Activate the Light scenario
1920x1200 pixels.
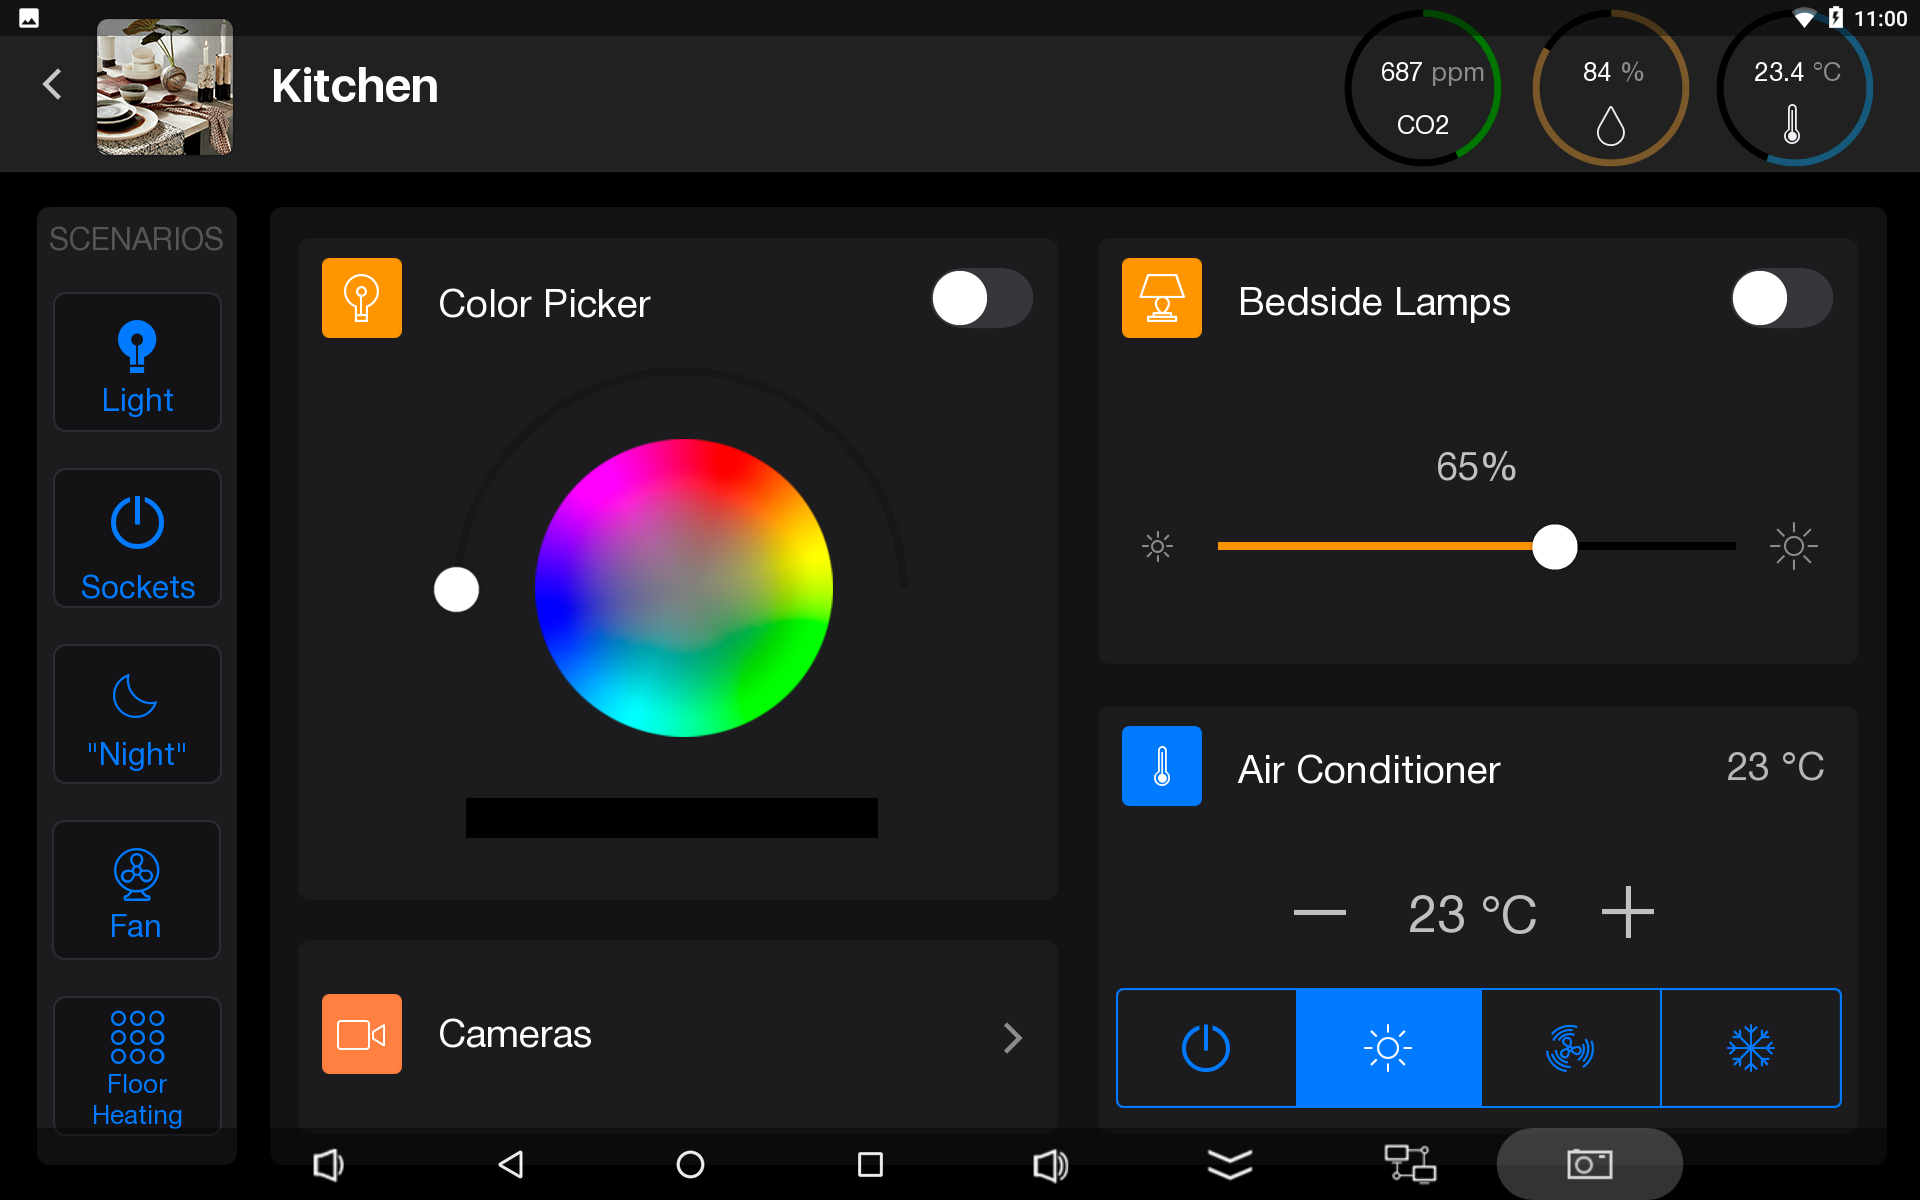(x=137, y=362)
